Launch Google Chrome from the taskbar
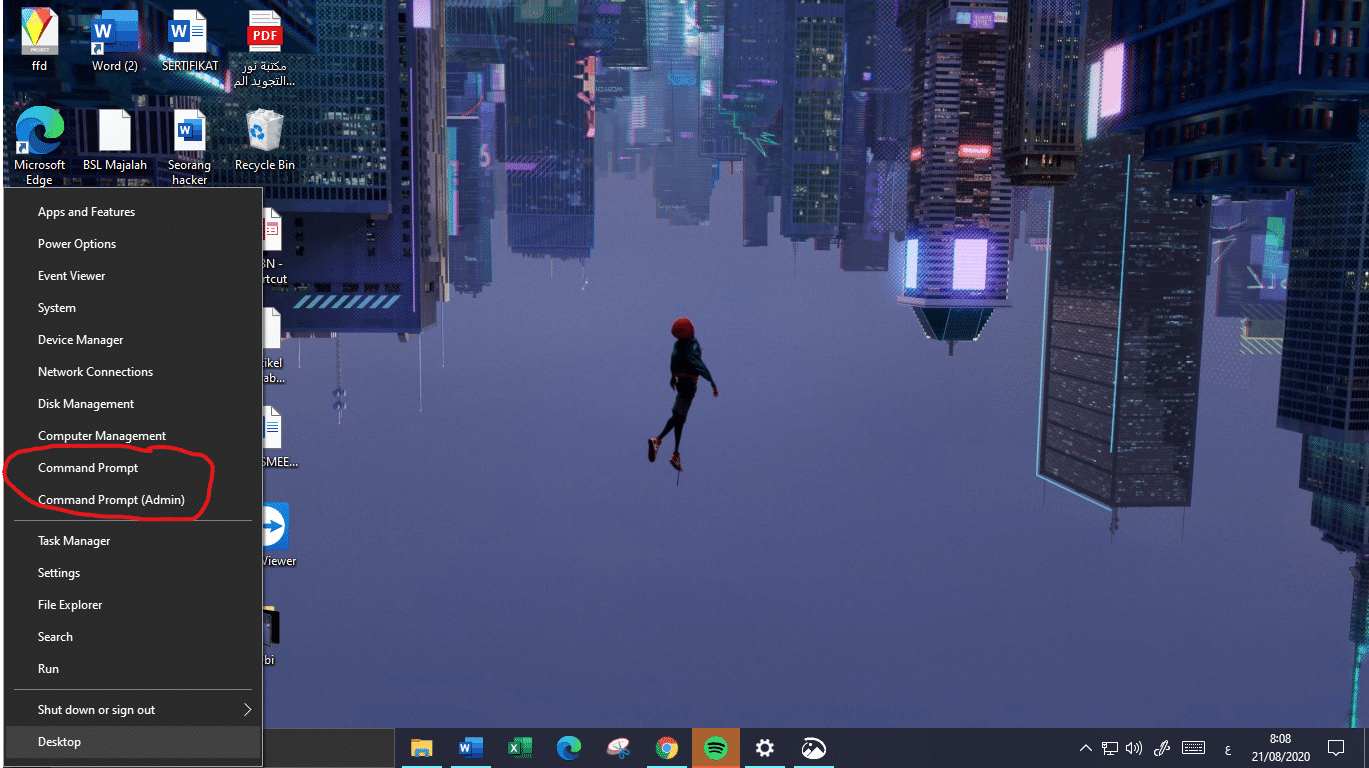Image resolution: width=1369 pixels, height=768 pixels. (x=667, y=748)
